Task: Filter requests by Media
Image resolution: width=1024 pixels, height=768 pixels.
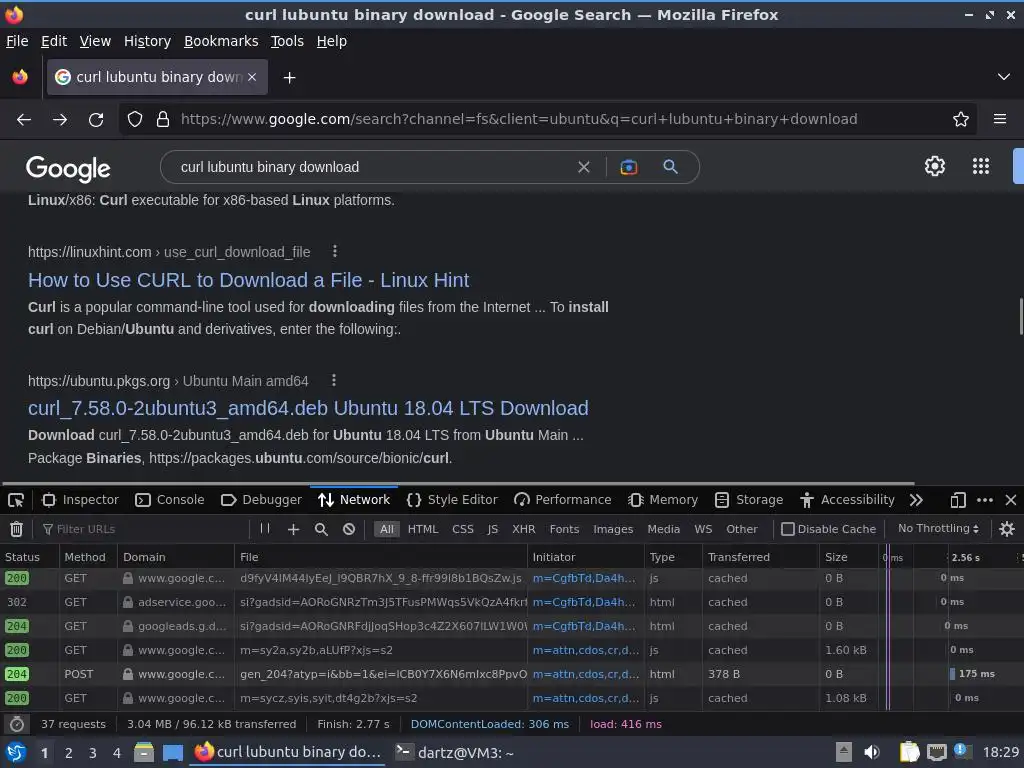Action: [664, 529]
